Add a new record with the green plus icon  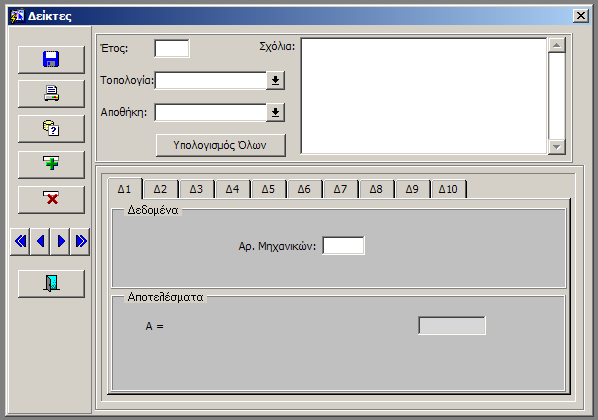click(x=51, y=164)
